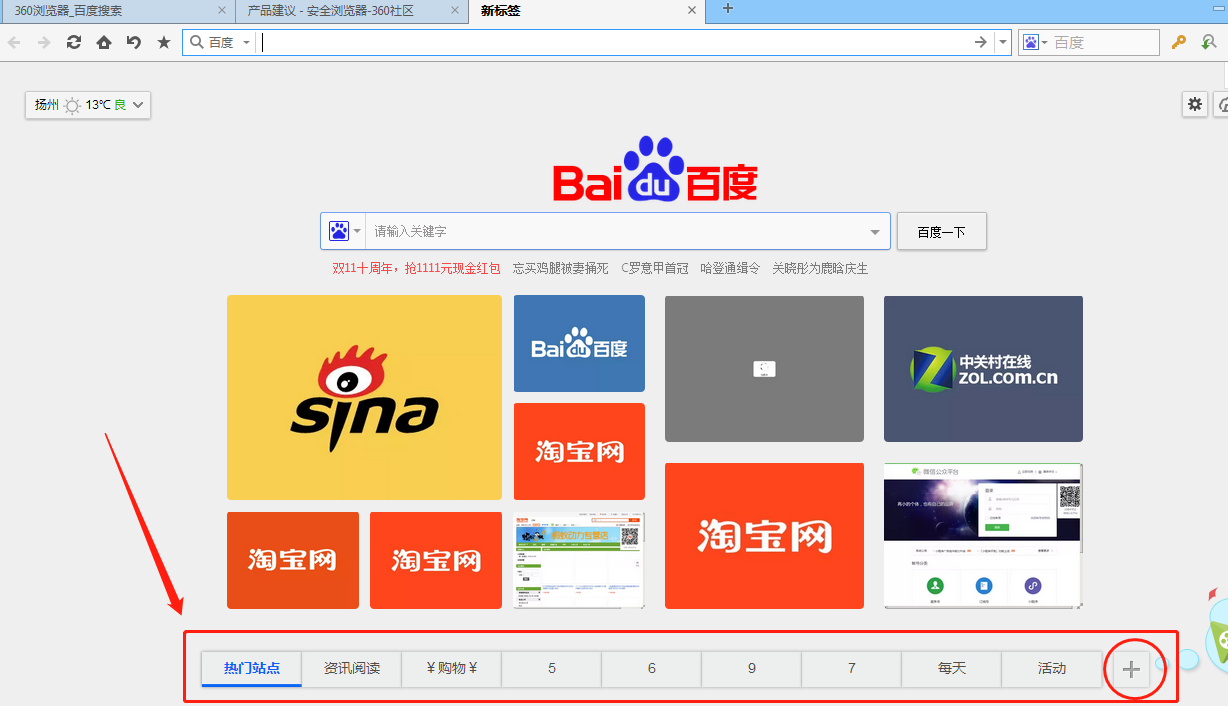Open the 淘宝网 tile directly under Baidu tile

(x=579, y=451)
